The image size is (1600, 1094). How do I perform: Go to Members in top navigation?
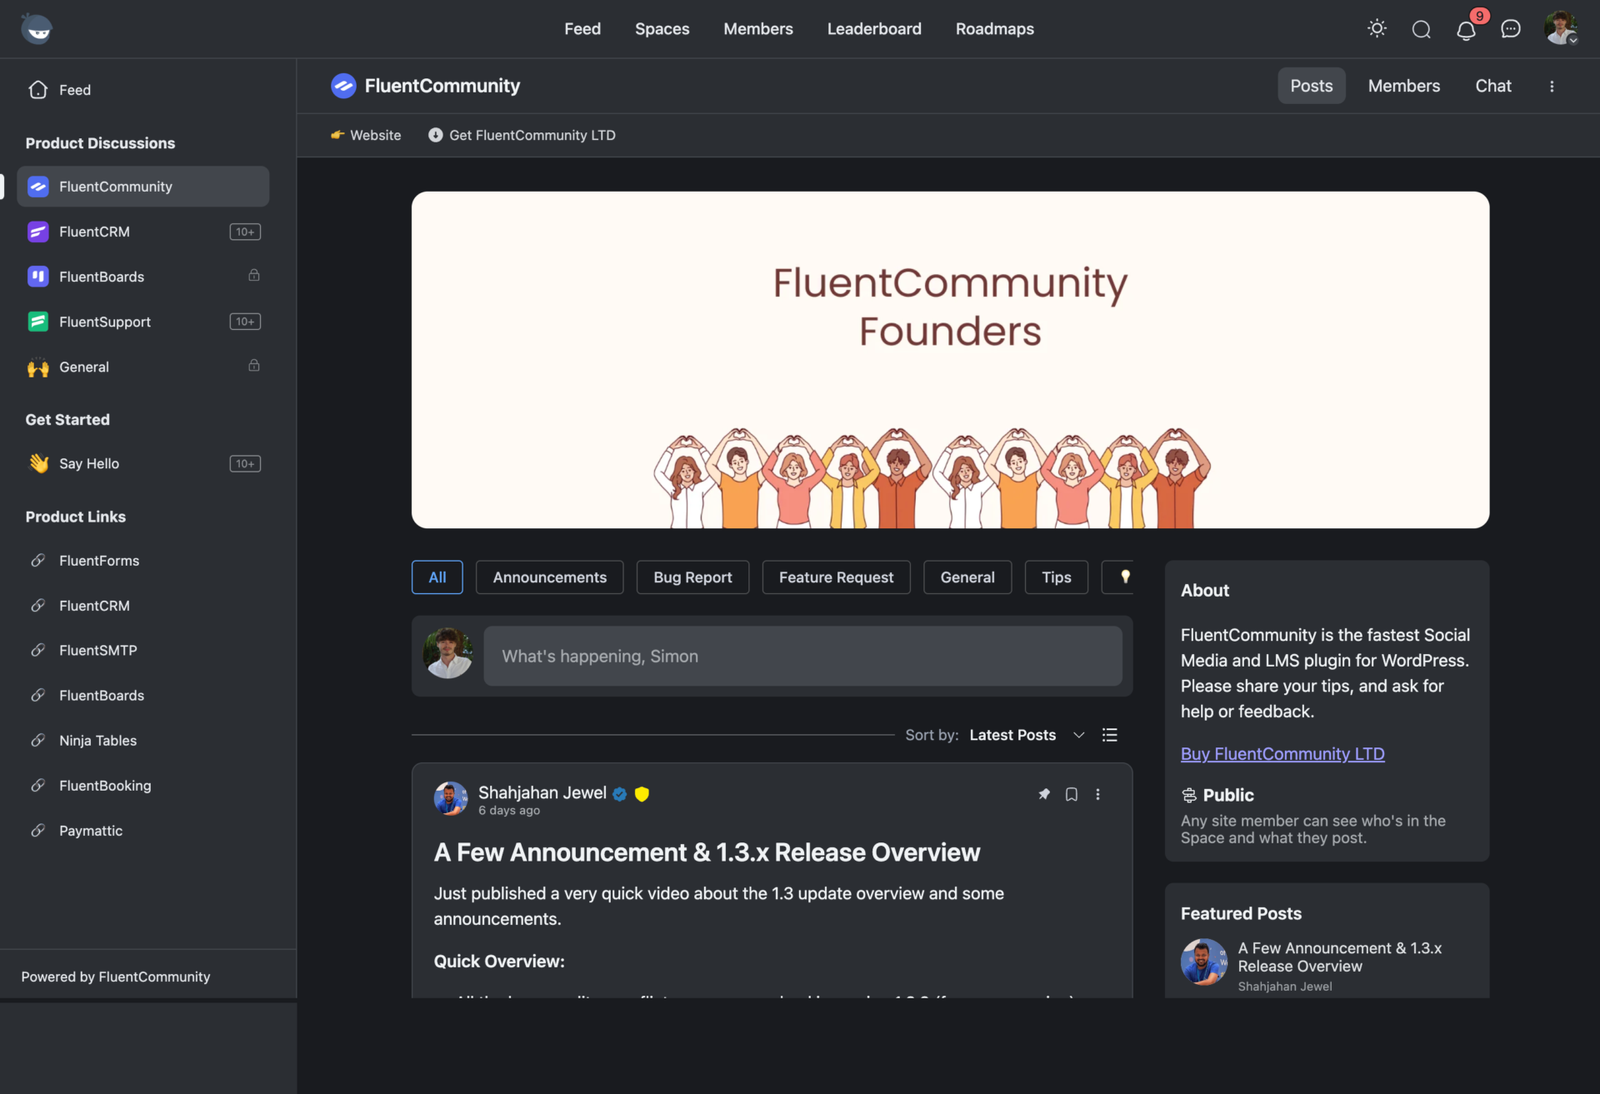point(758,29)
